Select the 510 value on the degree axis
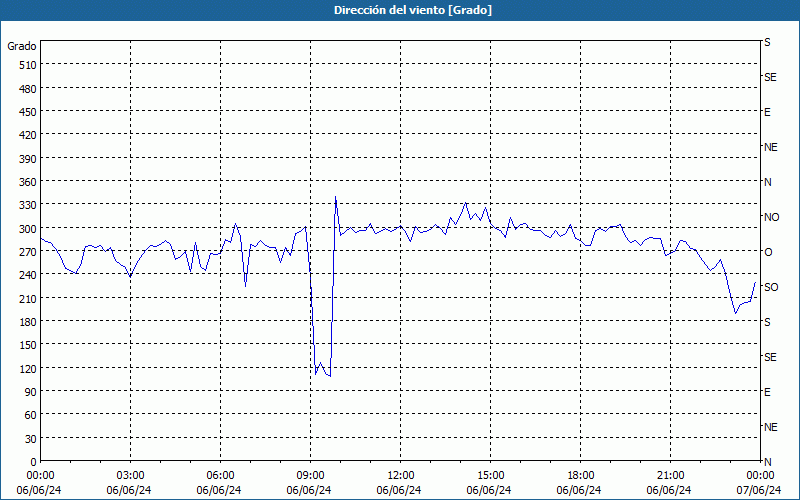The width and height of the screenshot is (800, 500). (x=28, y=65)
